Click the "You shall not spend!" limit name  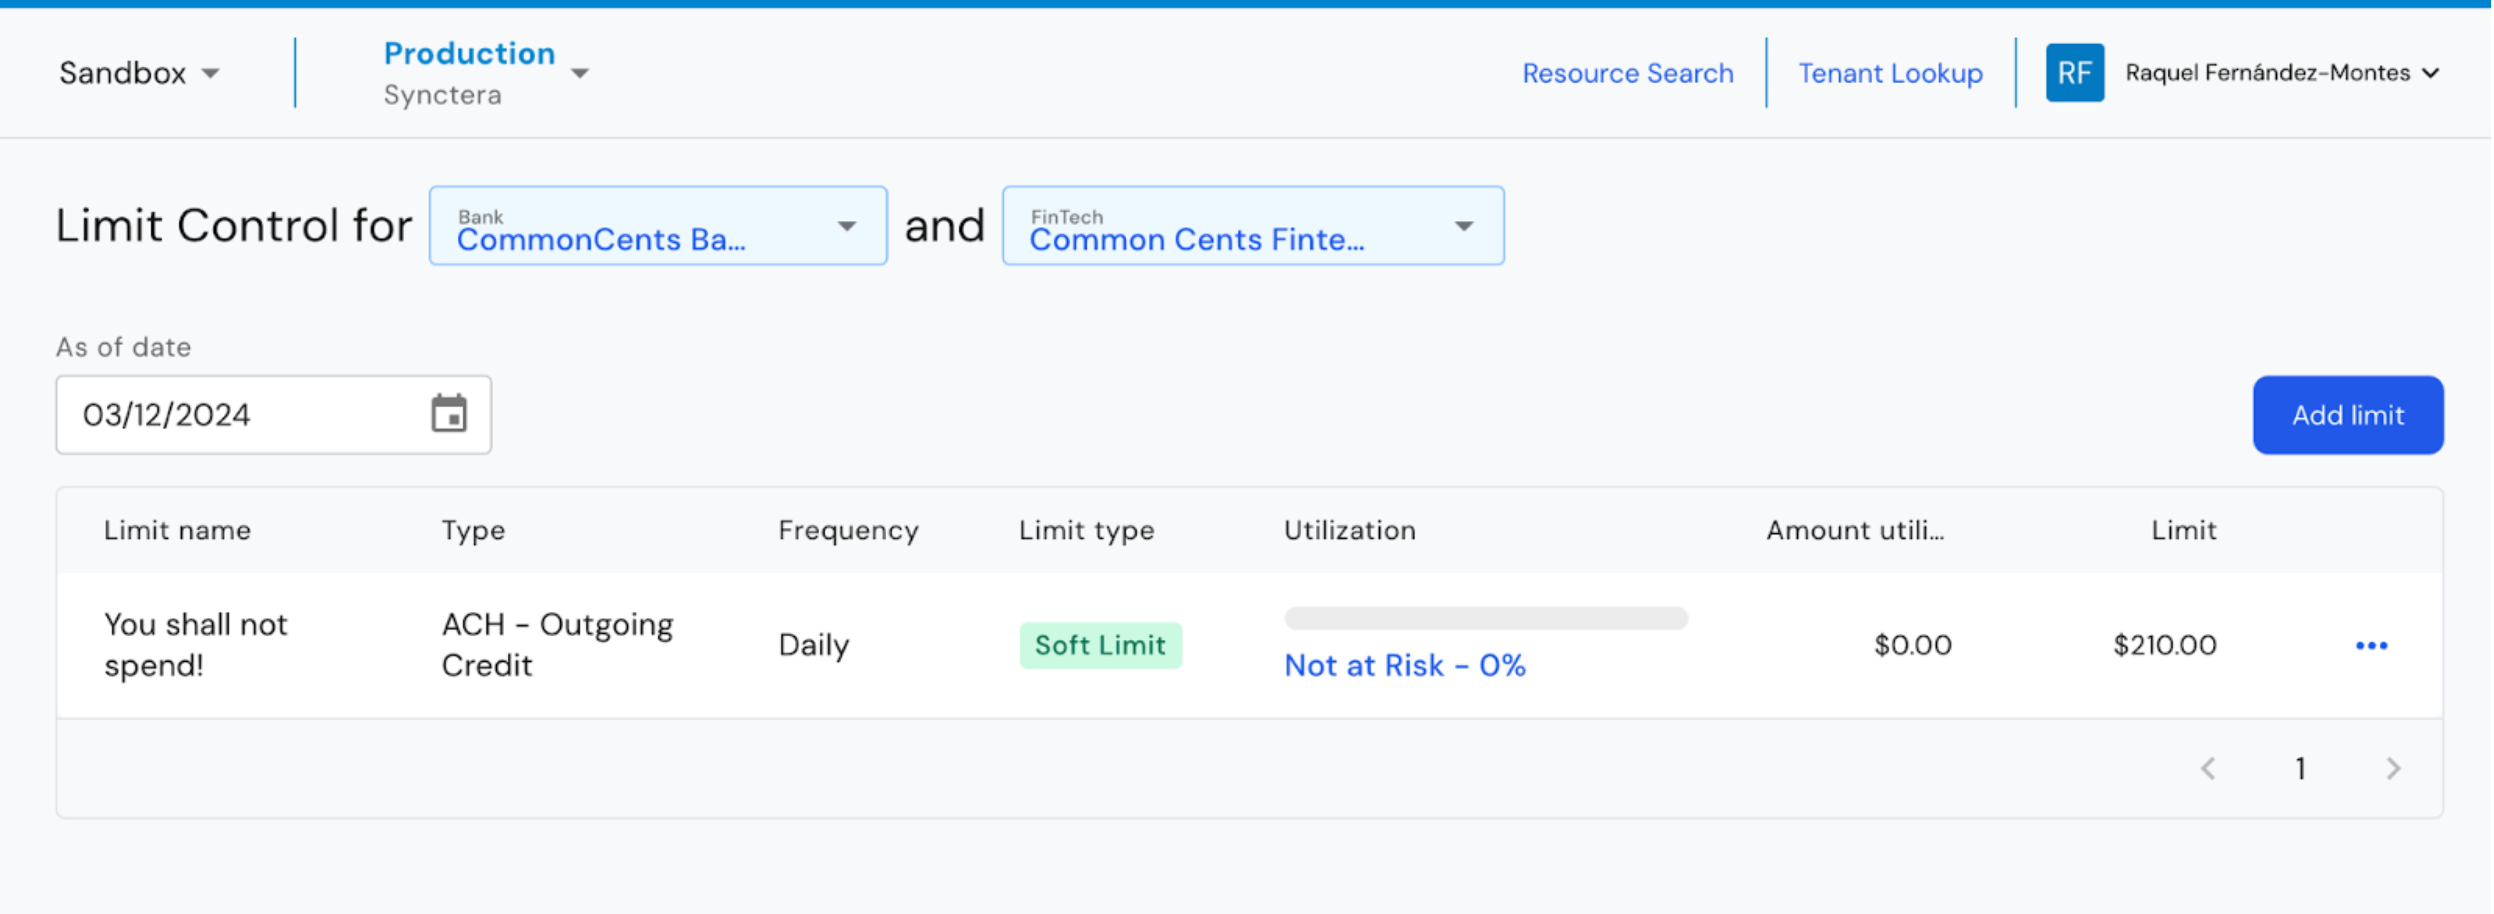point(195,645)
